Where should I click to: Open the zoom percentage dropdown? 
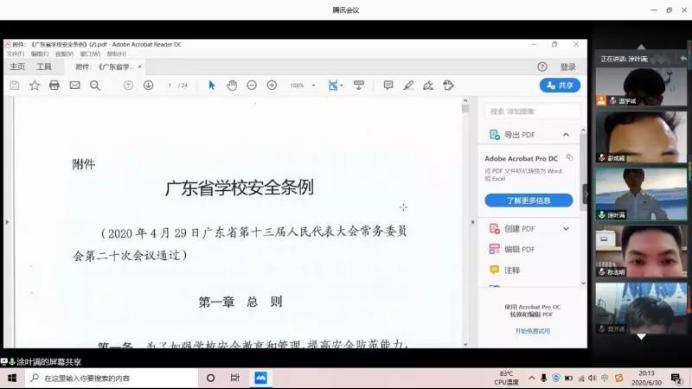pyautogui.click(x=314, y=86)
